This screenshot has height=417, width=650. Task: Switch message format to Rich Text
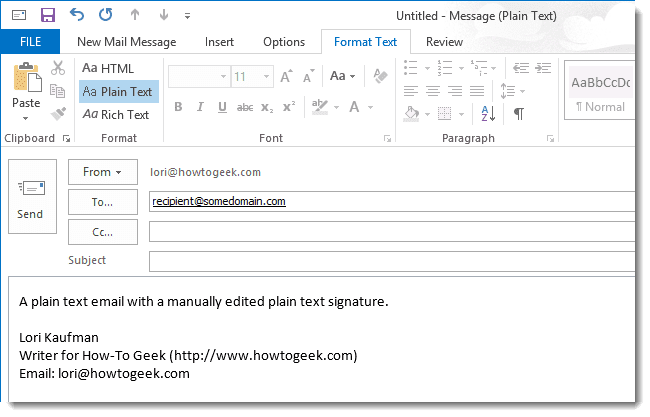click(116, 115)
